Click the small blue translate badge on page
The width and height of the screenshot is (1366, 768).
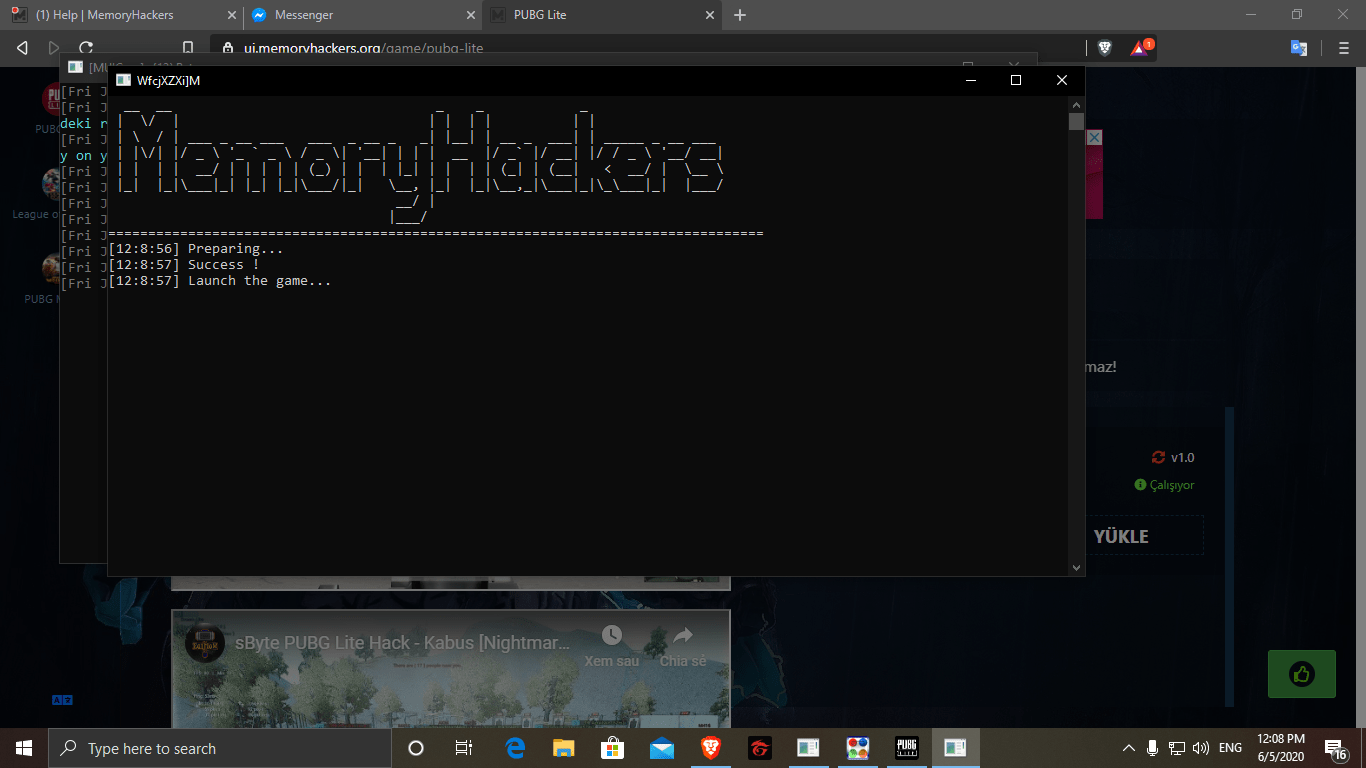tap(62, 700)
